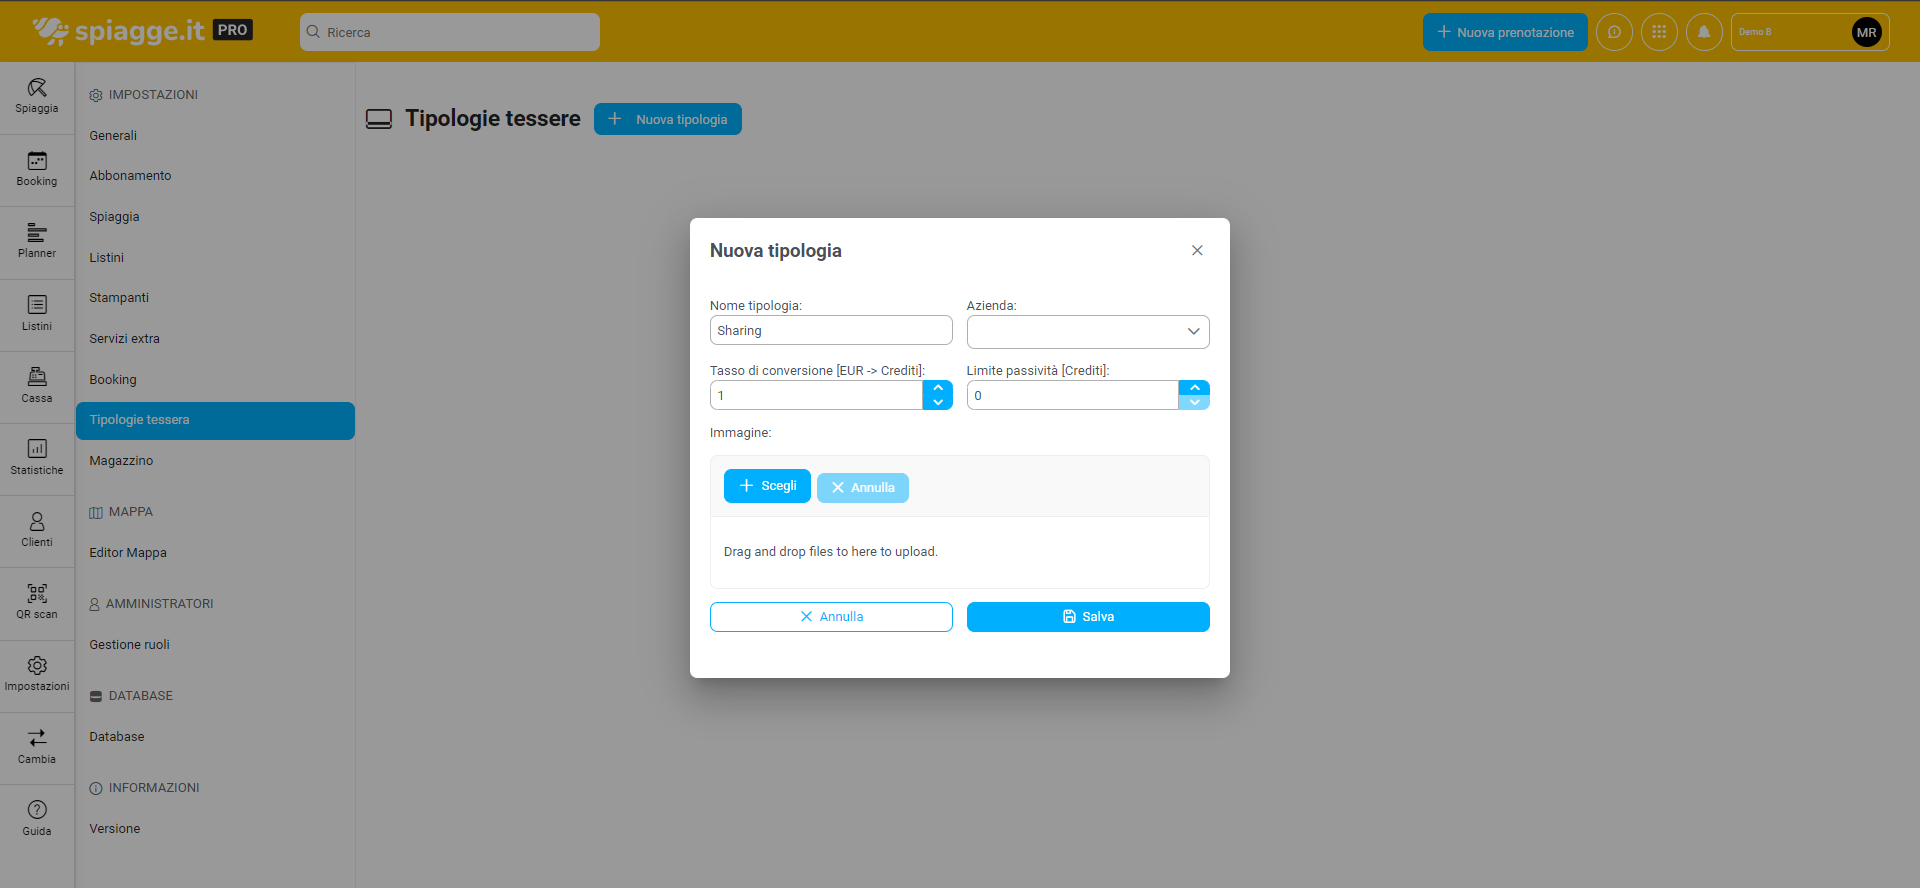The width and height of the screenshot is (1920, 888).
Task: Select Magazzino in the settings menu
Action: [x=121, y=461]
